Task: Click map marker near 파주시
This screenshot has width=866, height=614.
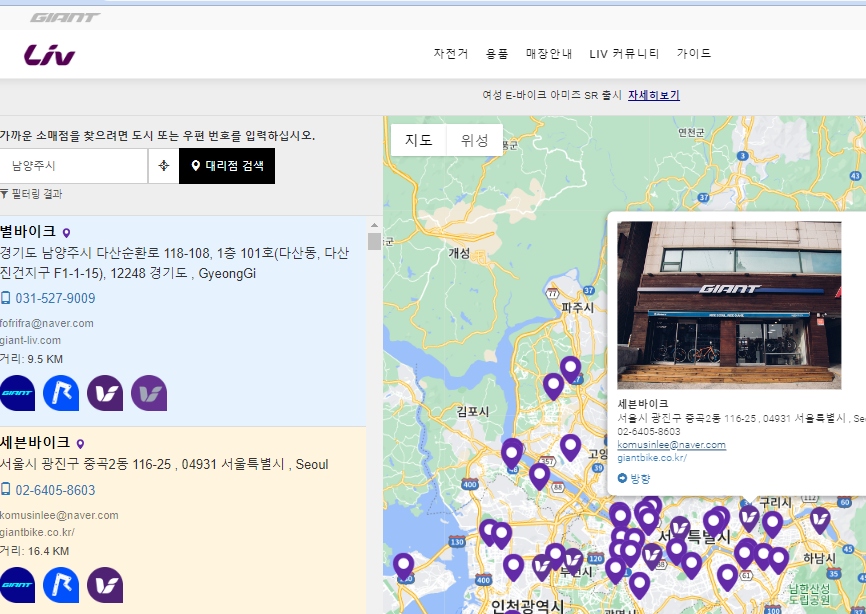Action: pyautogui.click(x=571, y=369)
